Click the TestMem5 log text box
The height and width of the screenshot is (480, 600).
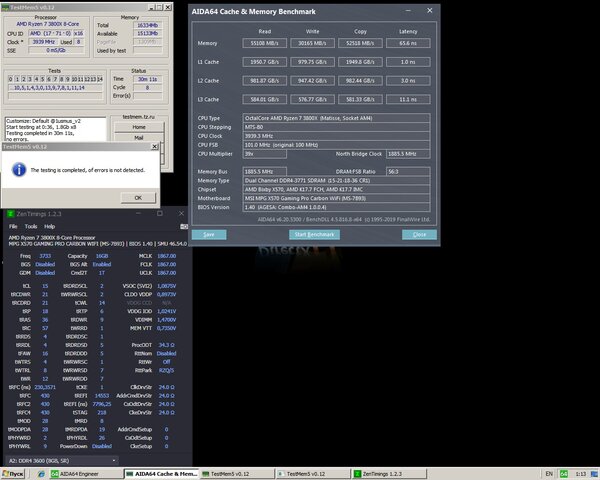(56, 130)
